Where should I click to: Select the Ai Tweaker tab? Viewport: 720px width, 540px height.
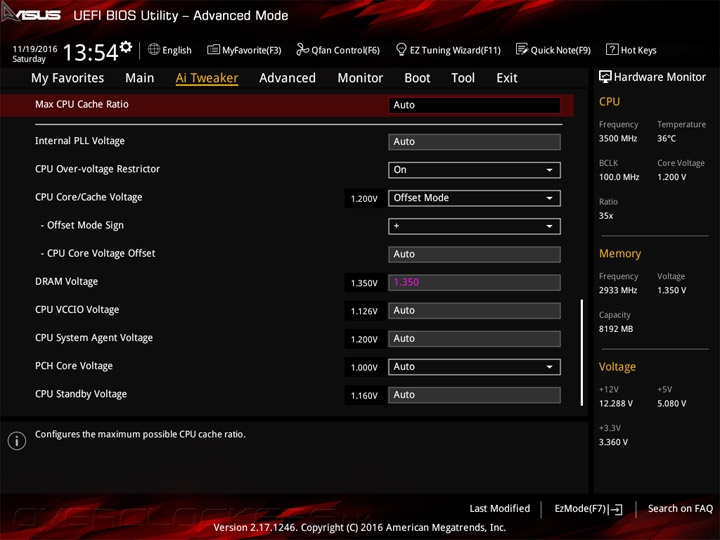pos(207,78)
